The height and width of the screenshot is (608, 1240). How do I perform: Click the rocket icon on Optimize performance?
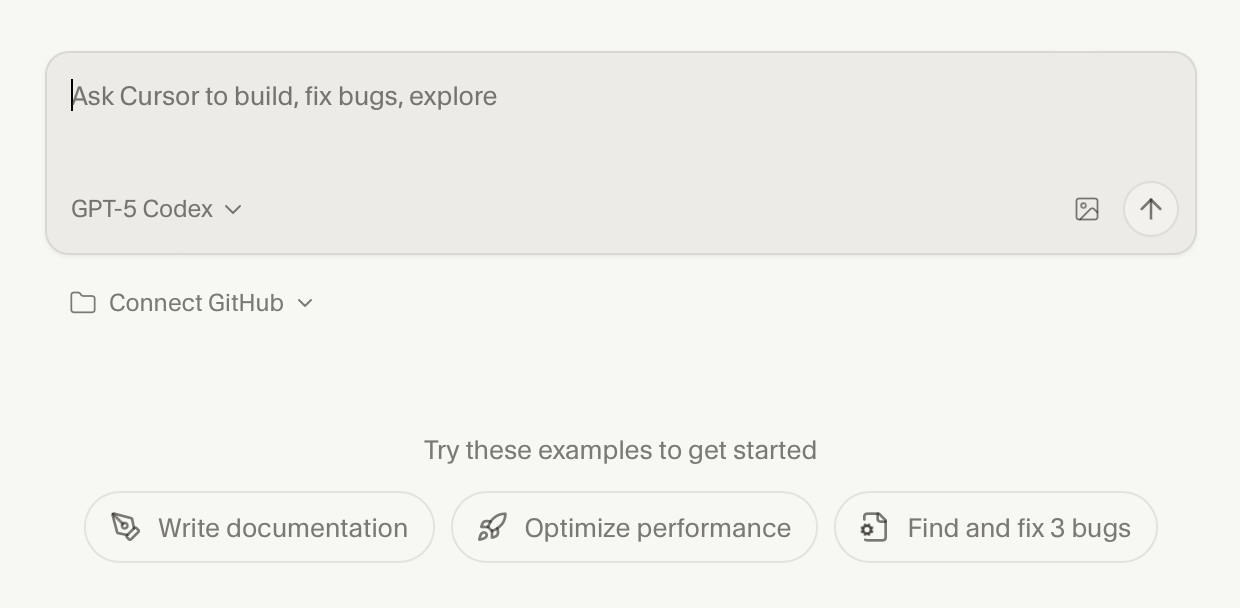[x=492, y=527]
